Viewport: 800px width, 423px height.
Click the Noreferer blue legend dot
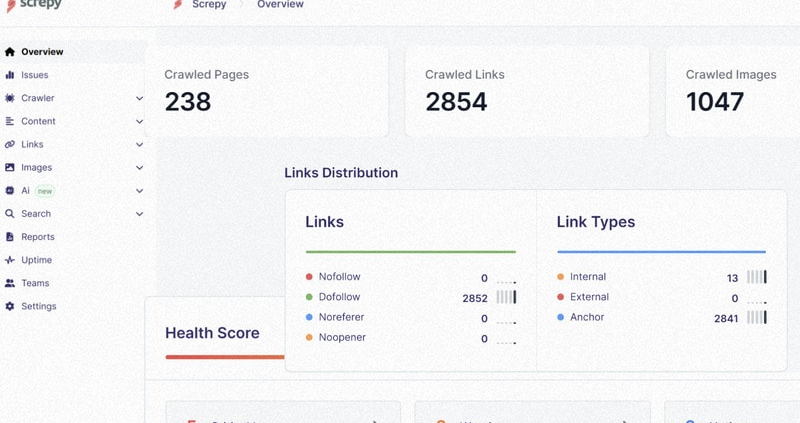pos(309,317)
